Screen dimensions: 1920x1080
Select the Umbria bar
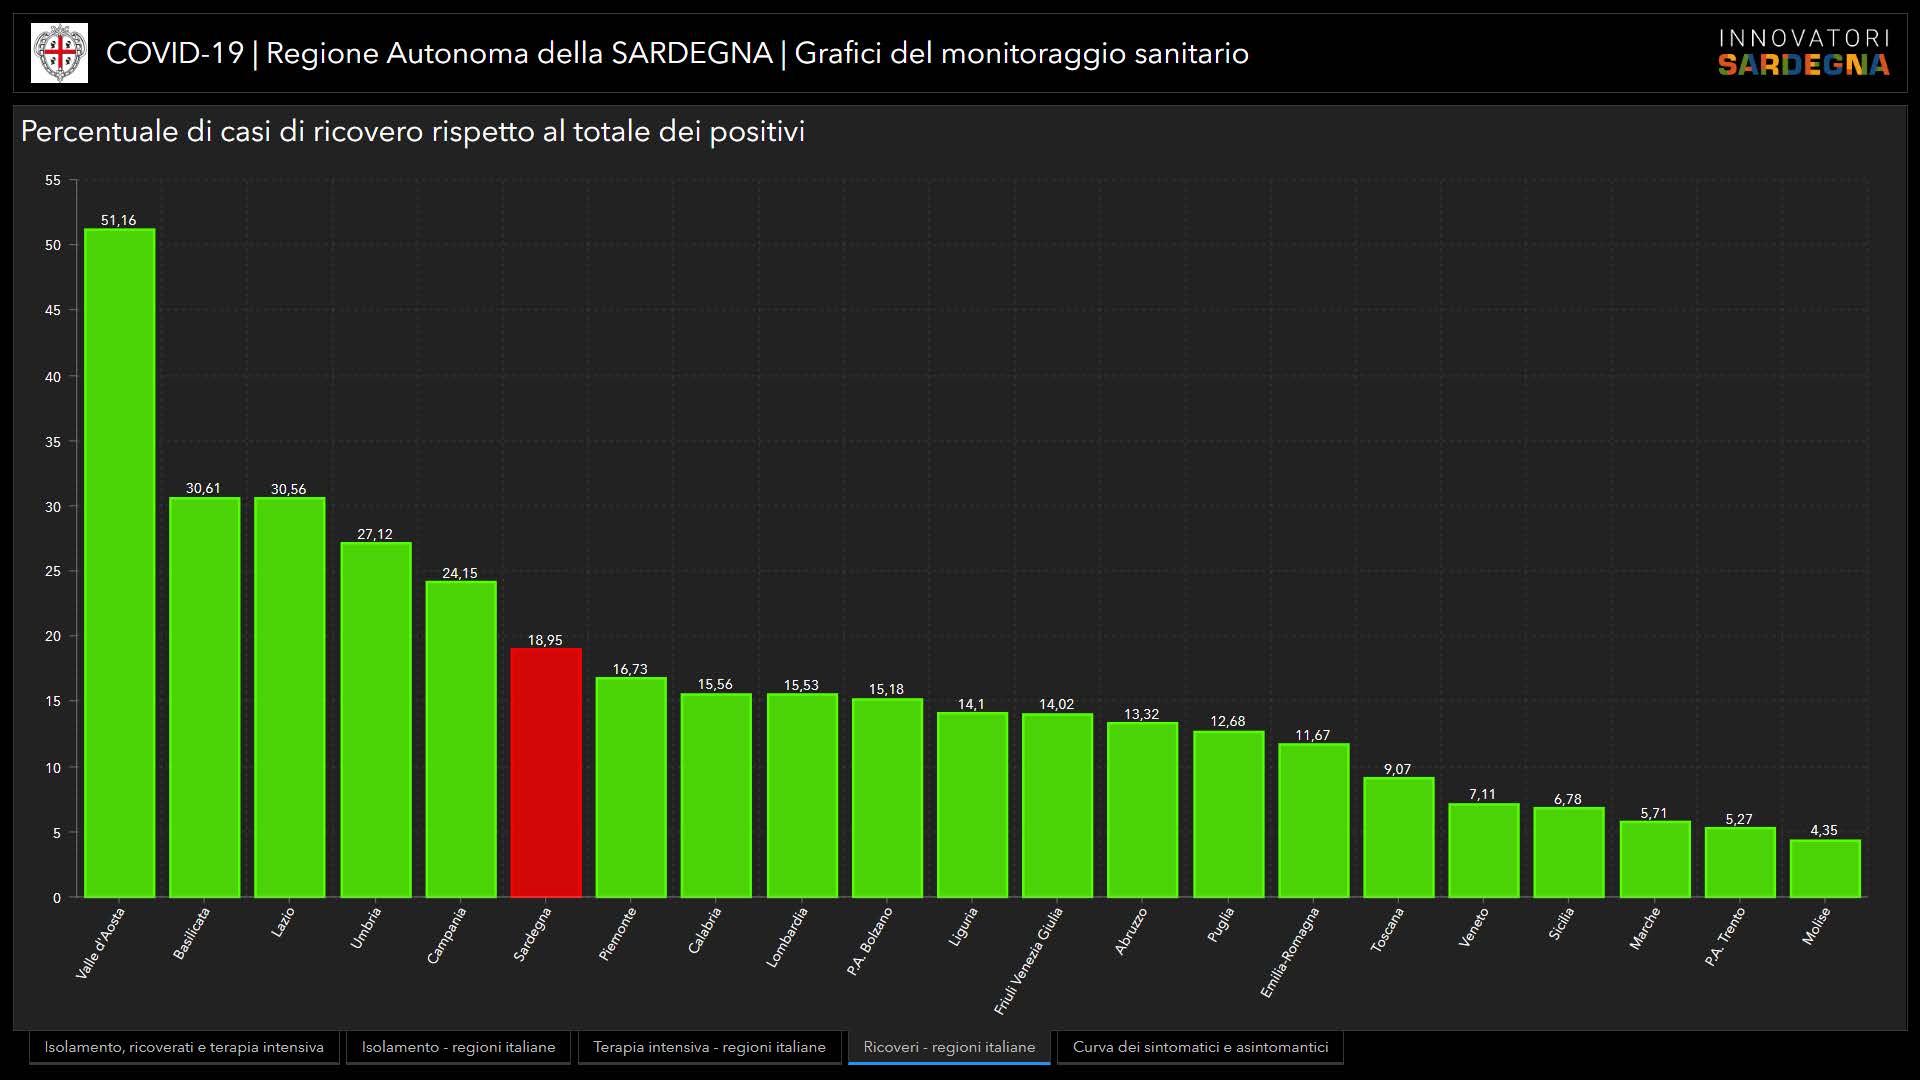375,720
